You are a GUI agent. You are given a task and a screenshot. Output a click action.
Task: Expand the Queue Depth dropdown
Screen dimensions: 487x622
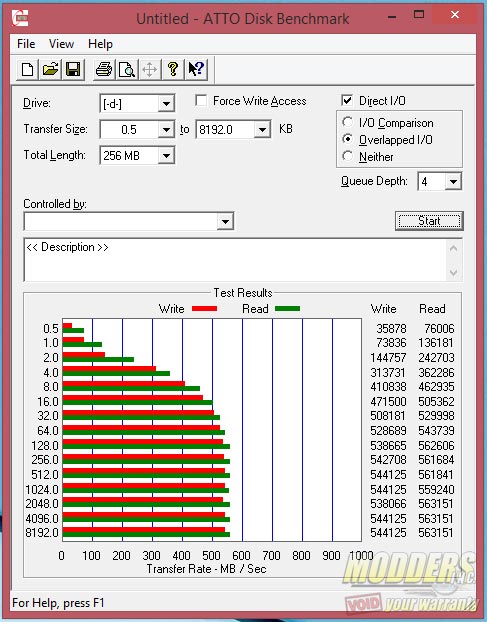click(x=453, y=182)
